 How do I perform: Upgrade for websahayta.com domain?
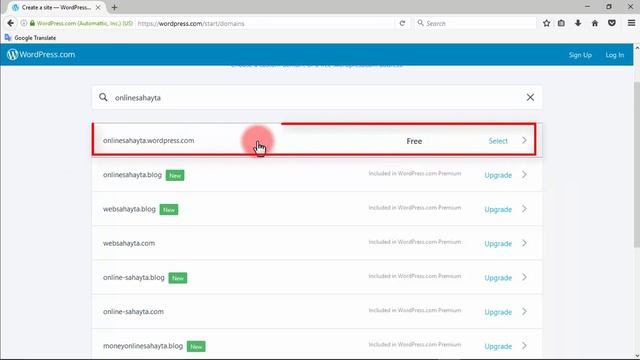498,244
